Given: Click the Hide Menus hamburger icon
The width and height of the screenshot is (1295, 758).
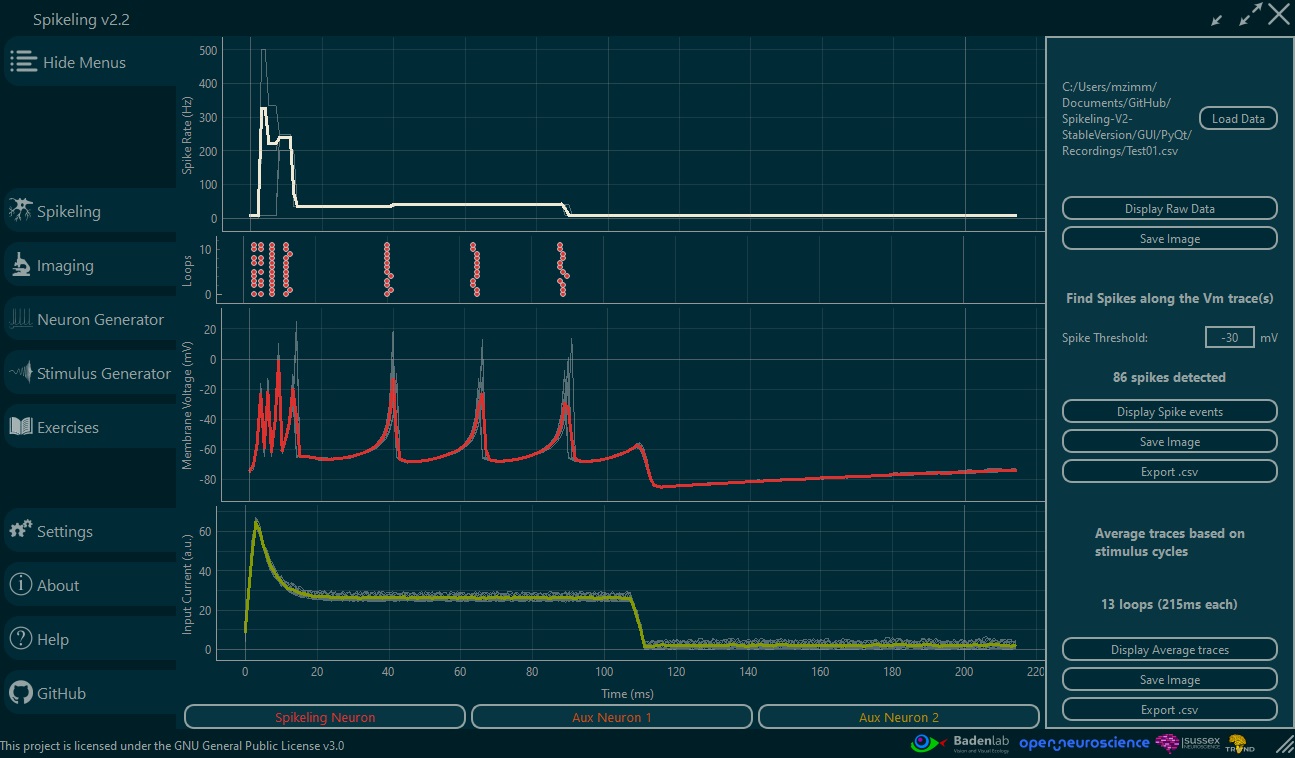Looking at the screenshot, I should tap(24, 62).
